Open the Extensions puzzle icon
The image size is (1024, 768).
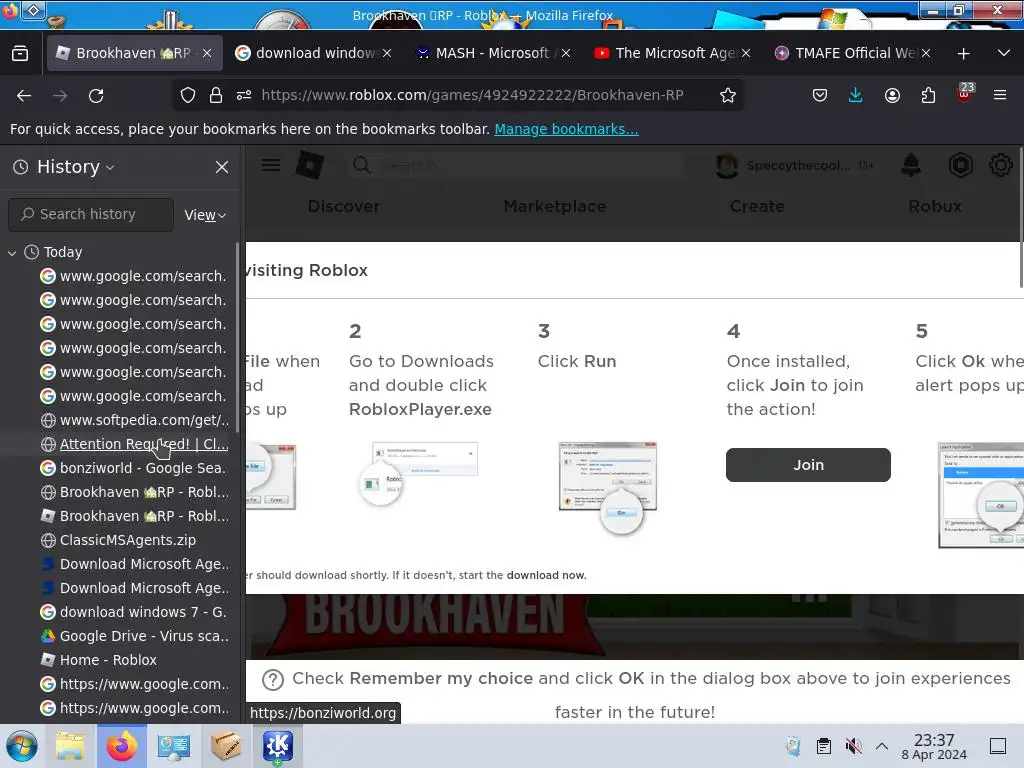pyautogui.click(x=928, y=95)
